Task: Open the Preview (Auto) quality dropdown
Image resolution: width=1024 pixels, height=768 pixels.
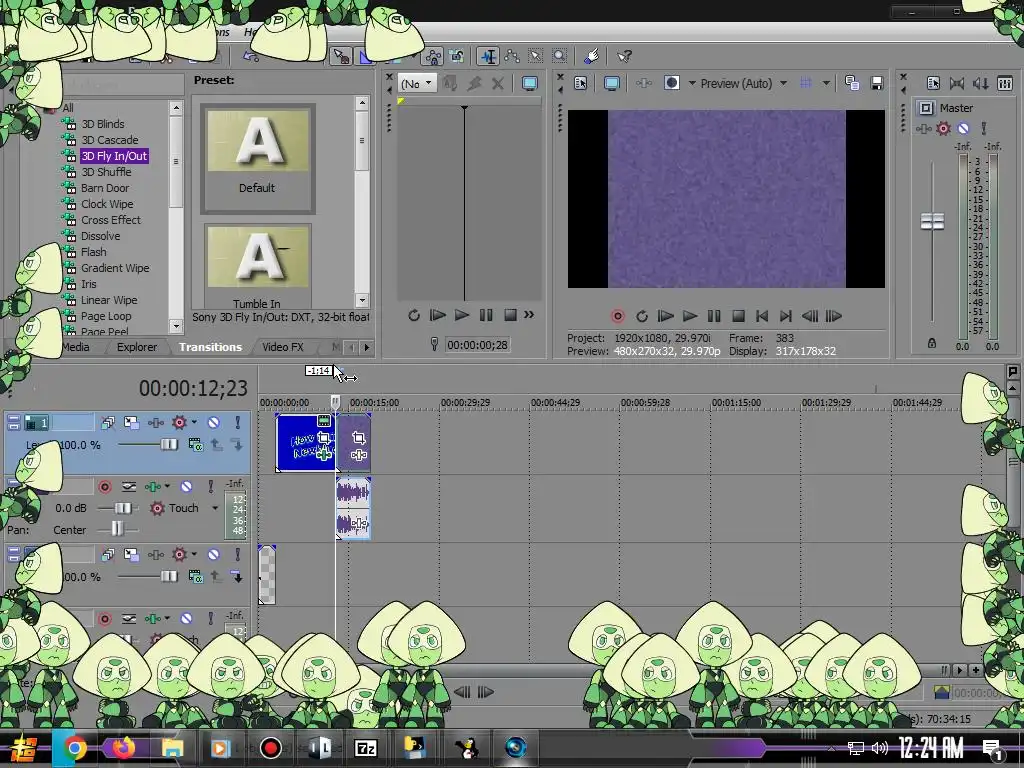Action: [x=743, y=84]
